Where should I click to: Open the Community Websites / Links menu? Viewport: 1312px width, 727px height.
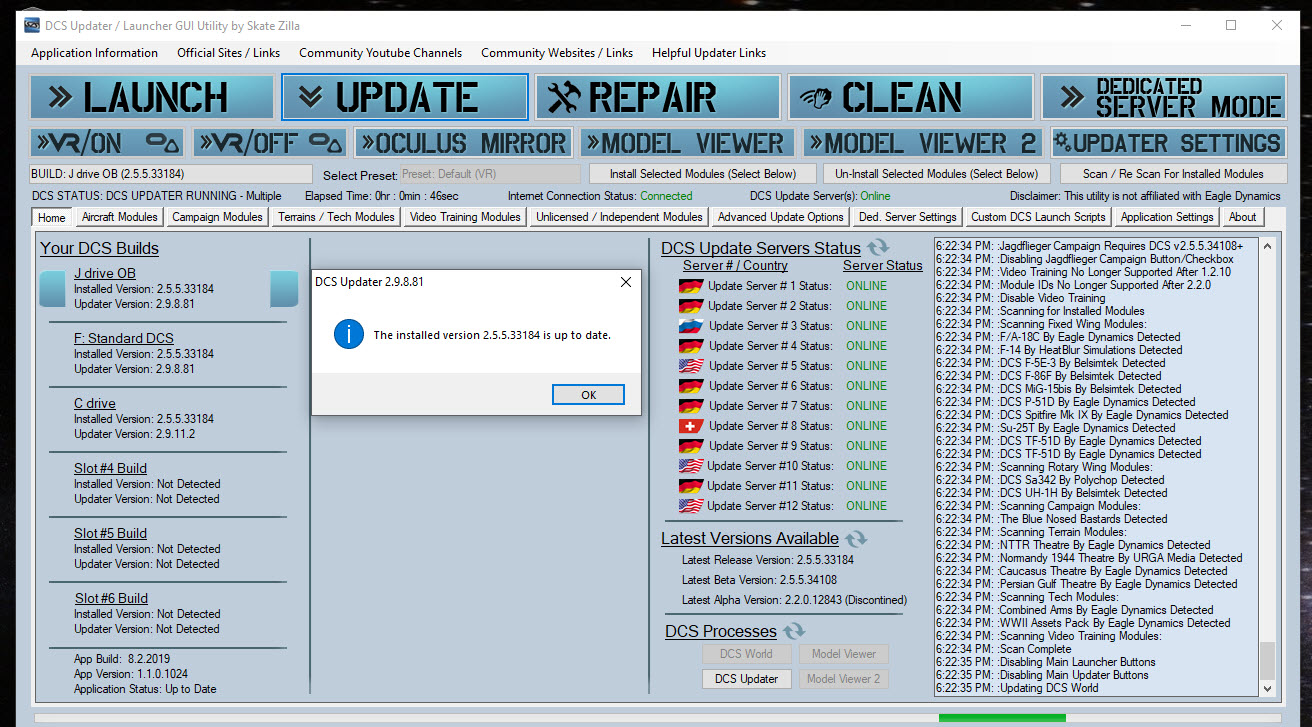[x=557, y=53]
